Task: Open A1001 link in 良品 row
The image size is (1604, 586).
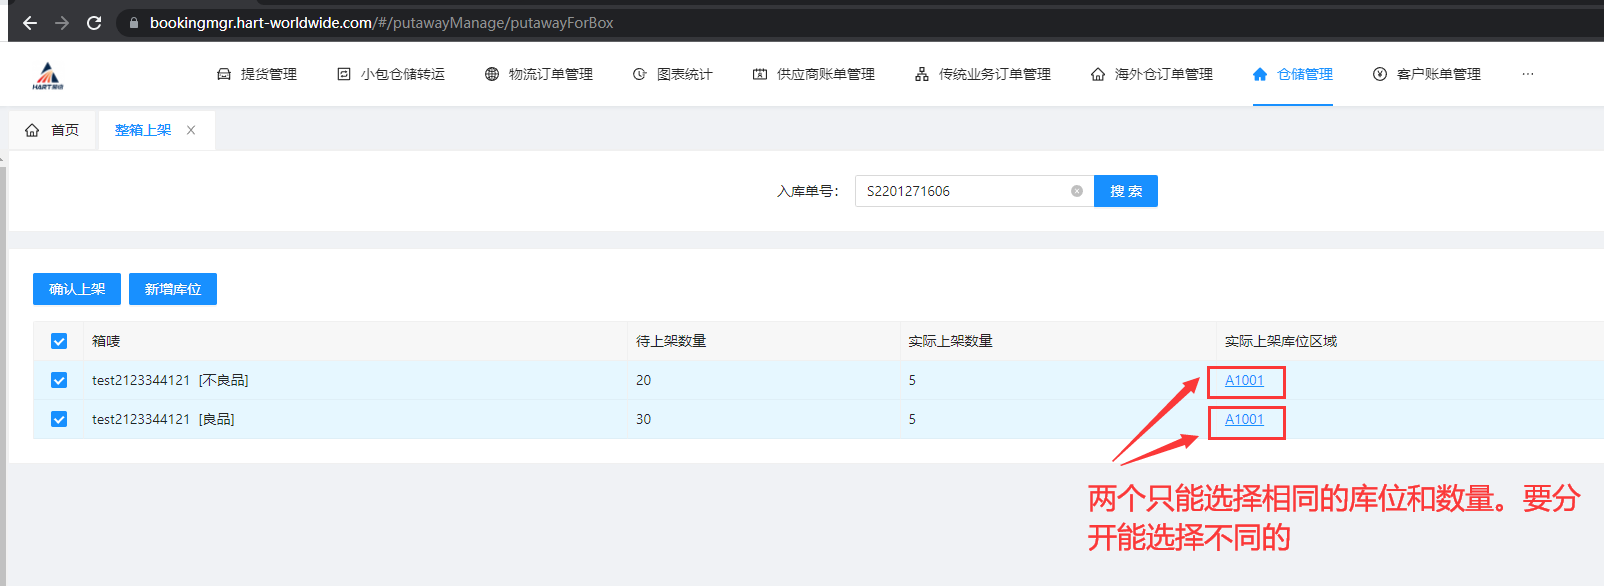Action: (1244, 419)
